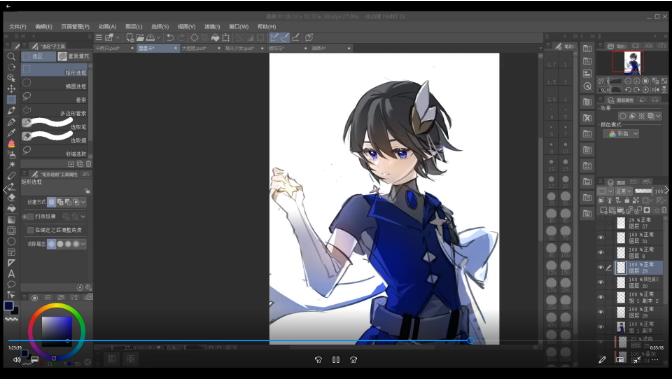Viewport: 672px width, 379px height.
Task: Open the 文件(F) menu
Action: point(18,27)
